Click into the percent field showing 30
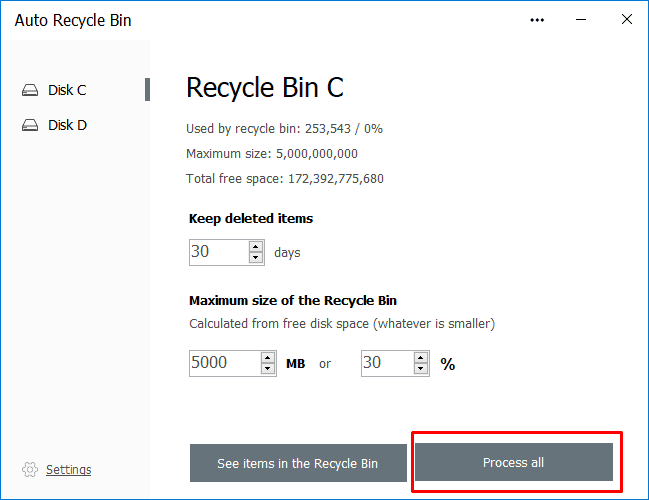 386,363
